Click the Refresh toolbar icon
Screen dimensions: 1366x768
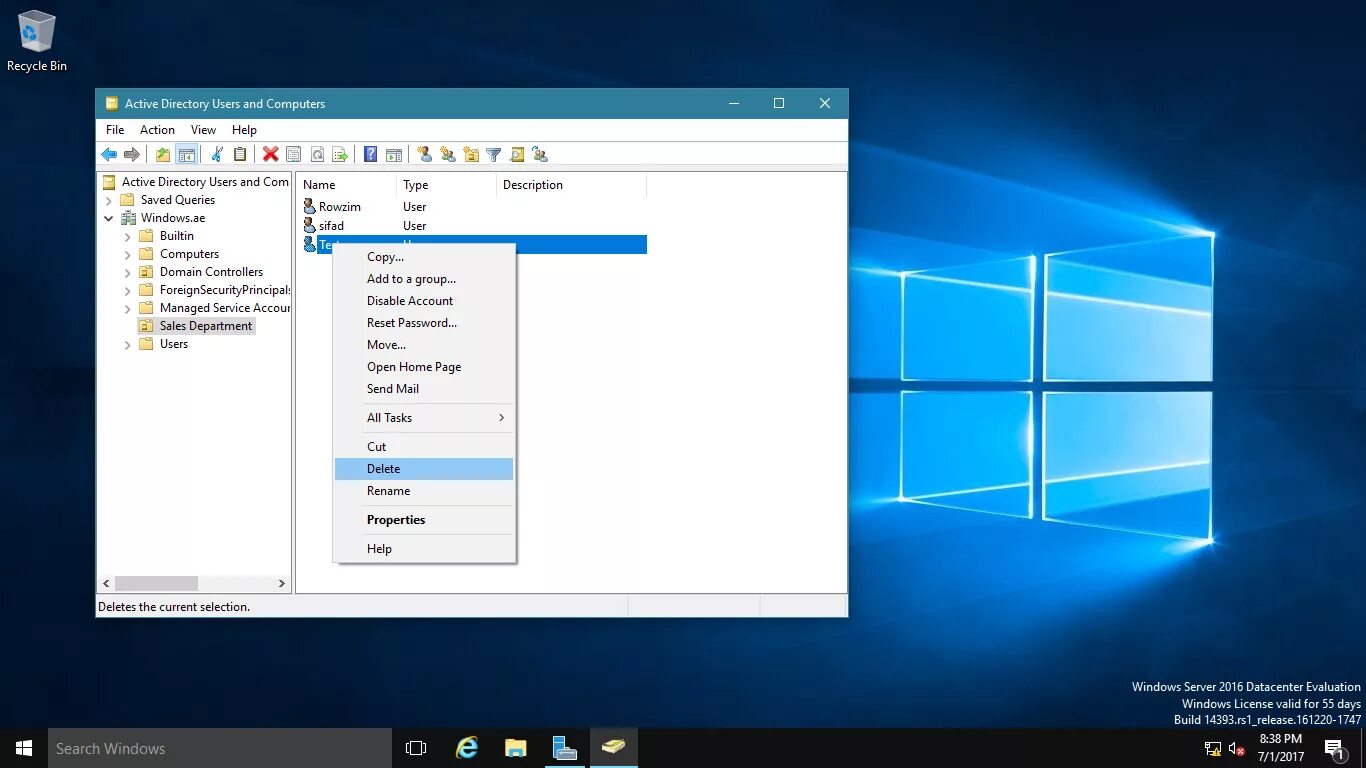[x=317, y=154]
